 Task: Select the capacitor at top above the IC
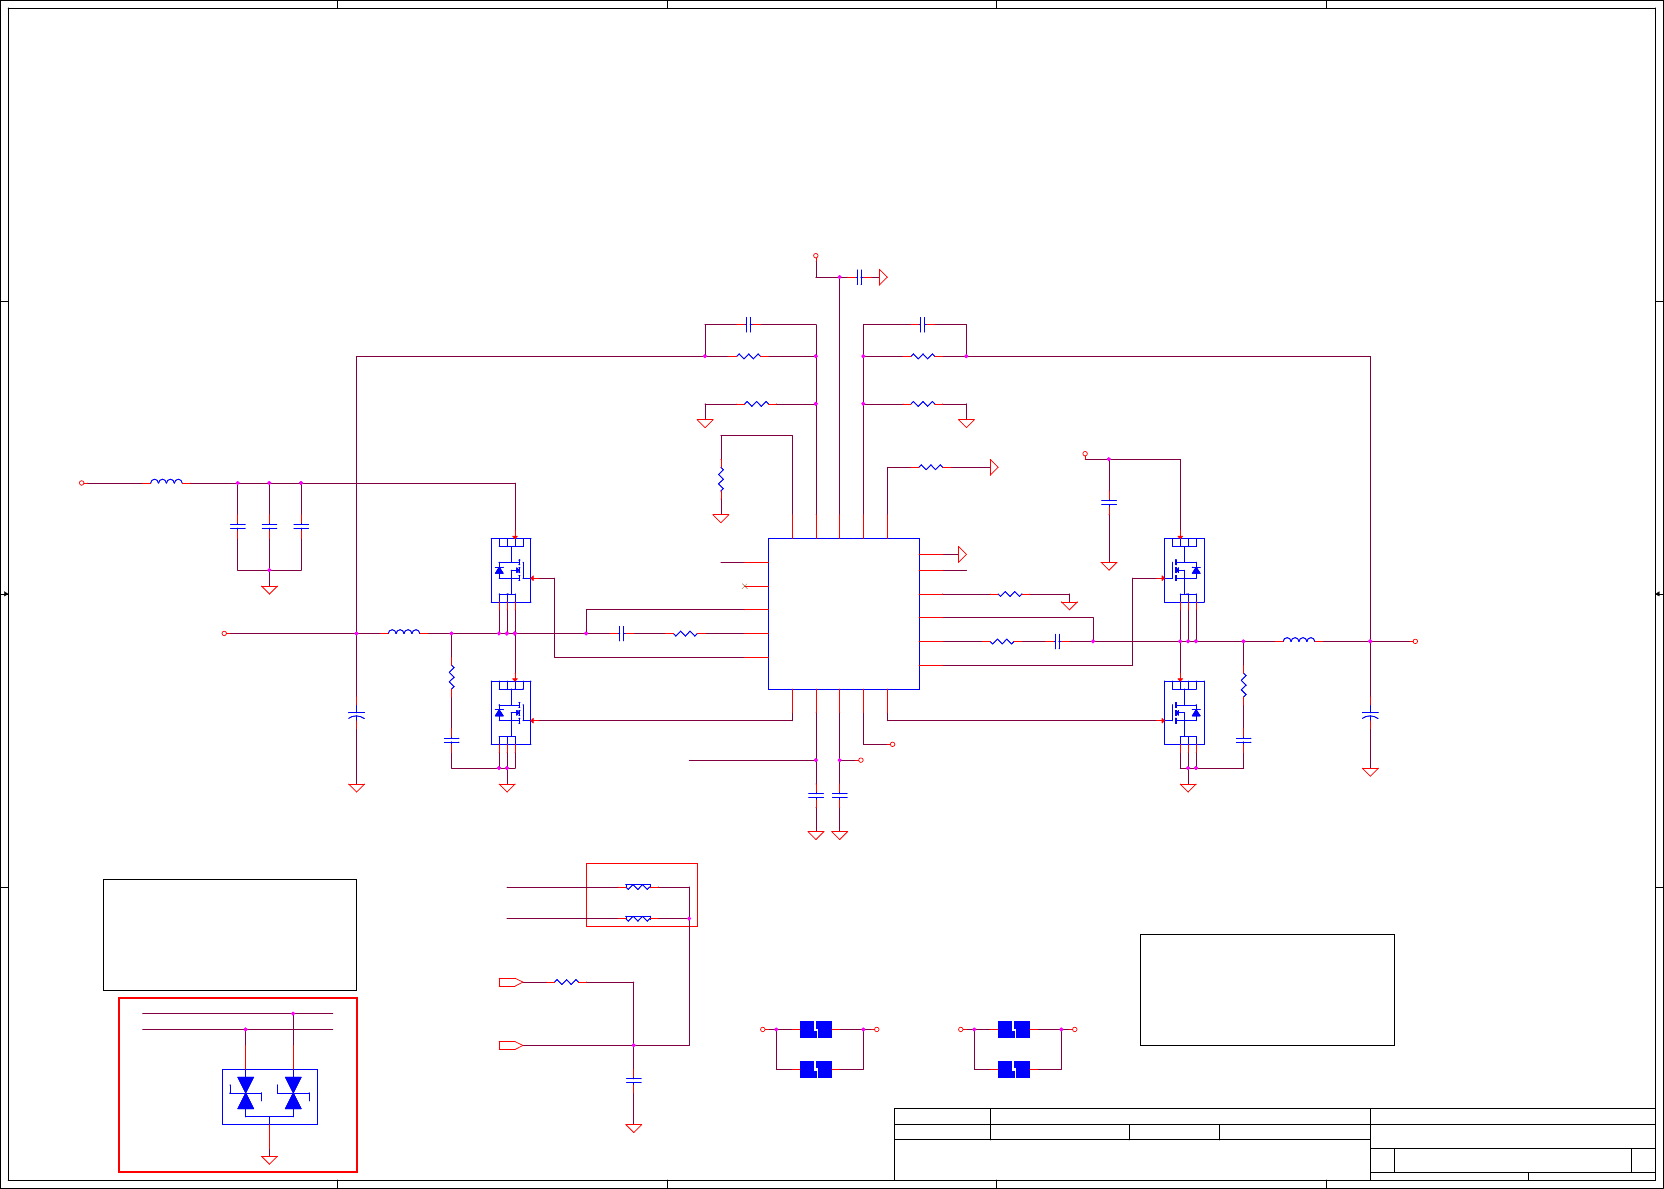click(x=859, y=277)
